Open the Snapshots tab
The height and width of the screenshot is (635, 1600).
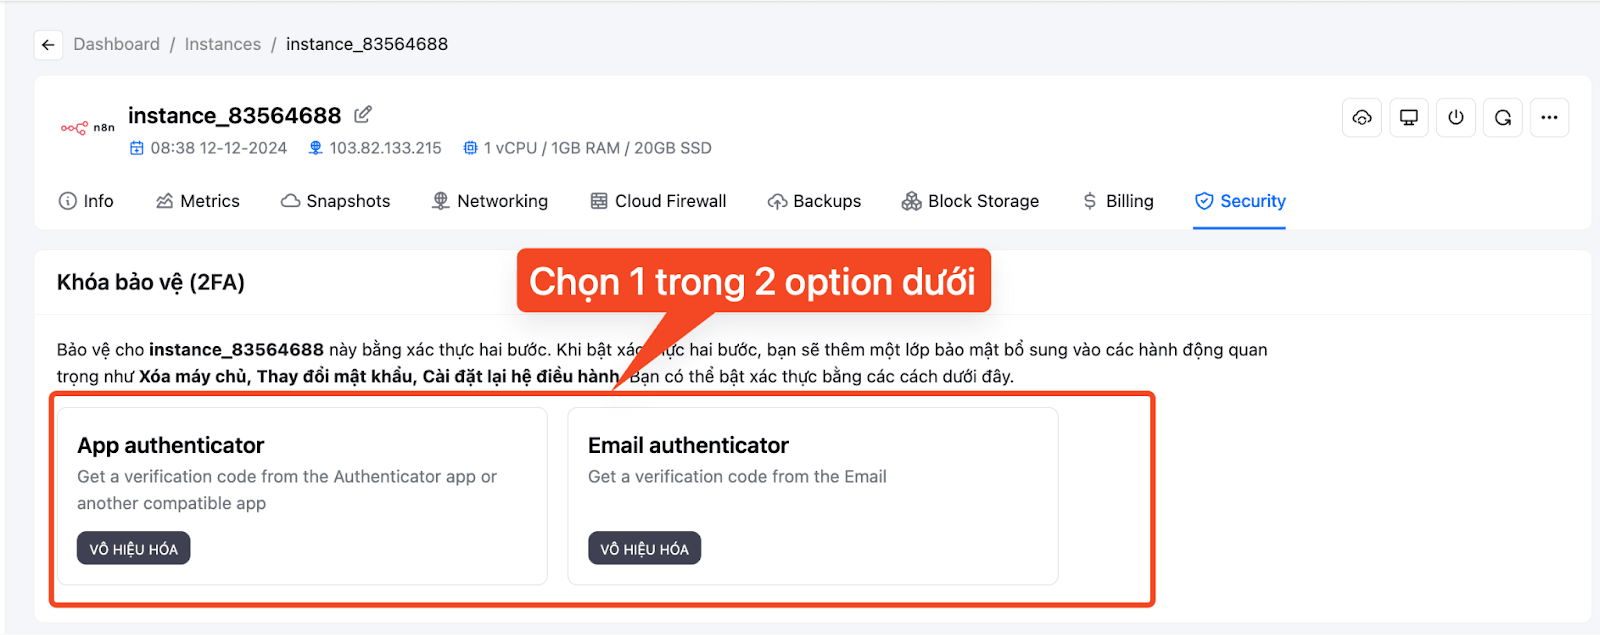336,201
